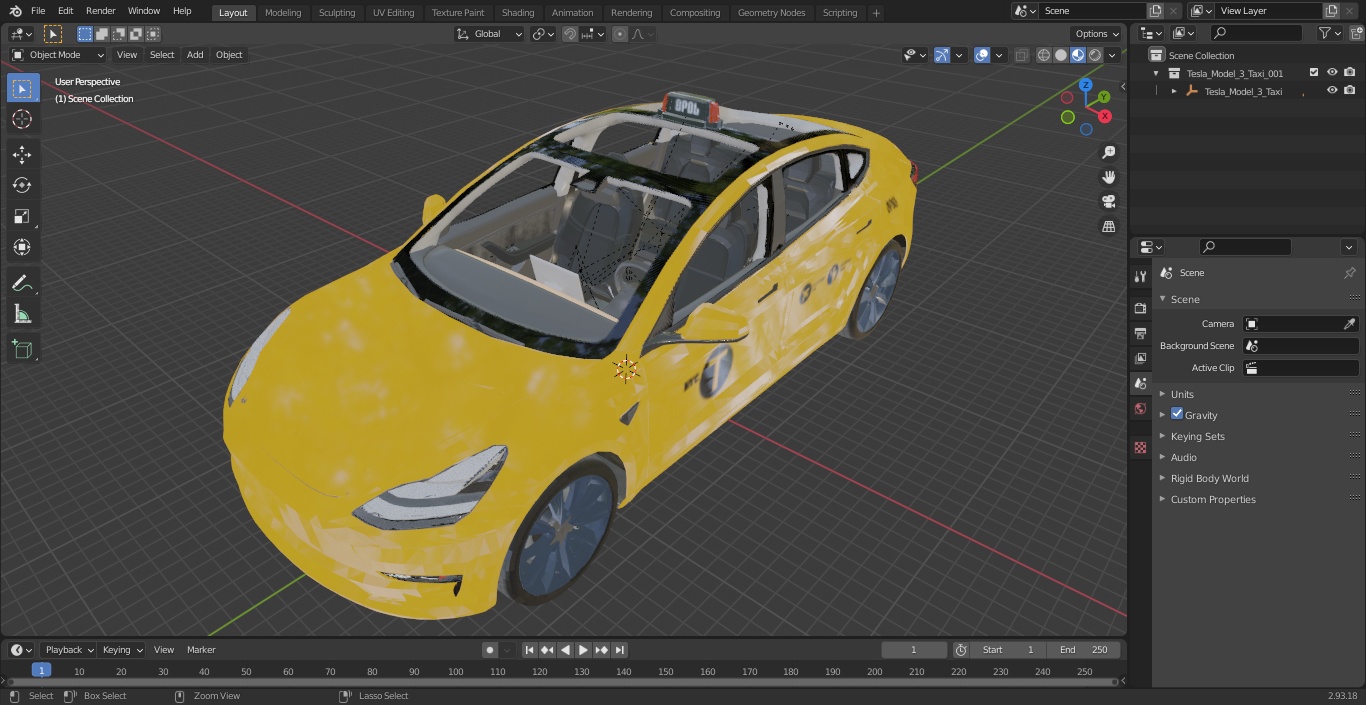Switch to material preview shading
Viewport: 1366px width, 705px height.
(1078, 55)
